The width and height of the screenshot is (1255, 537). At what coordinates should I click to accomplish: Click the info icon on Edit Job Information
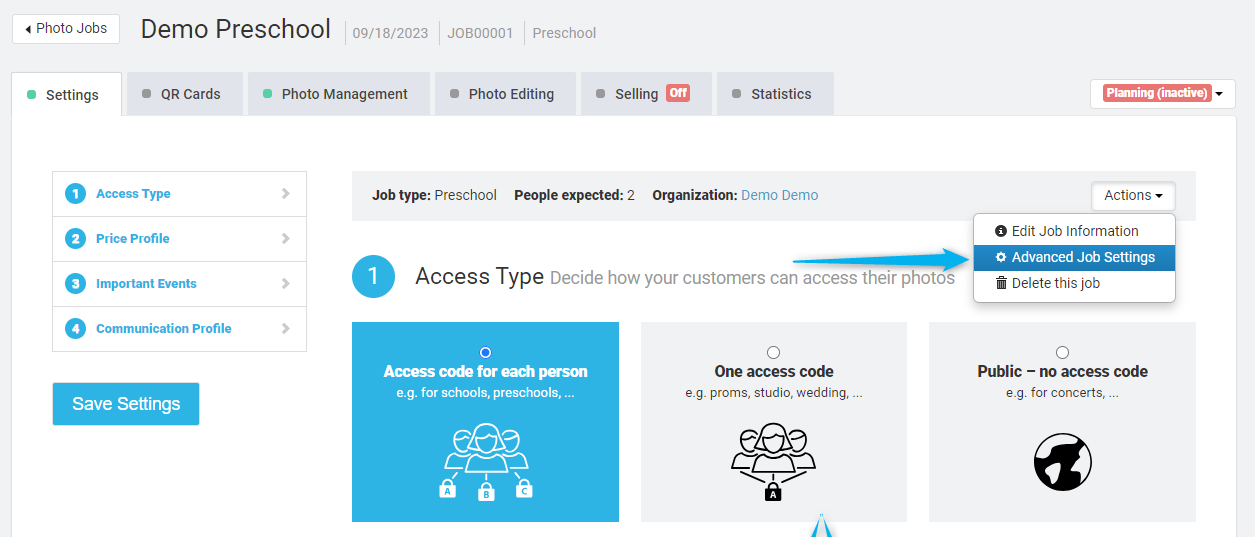(1001, 231)
